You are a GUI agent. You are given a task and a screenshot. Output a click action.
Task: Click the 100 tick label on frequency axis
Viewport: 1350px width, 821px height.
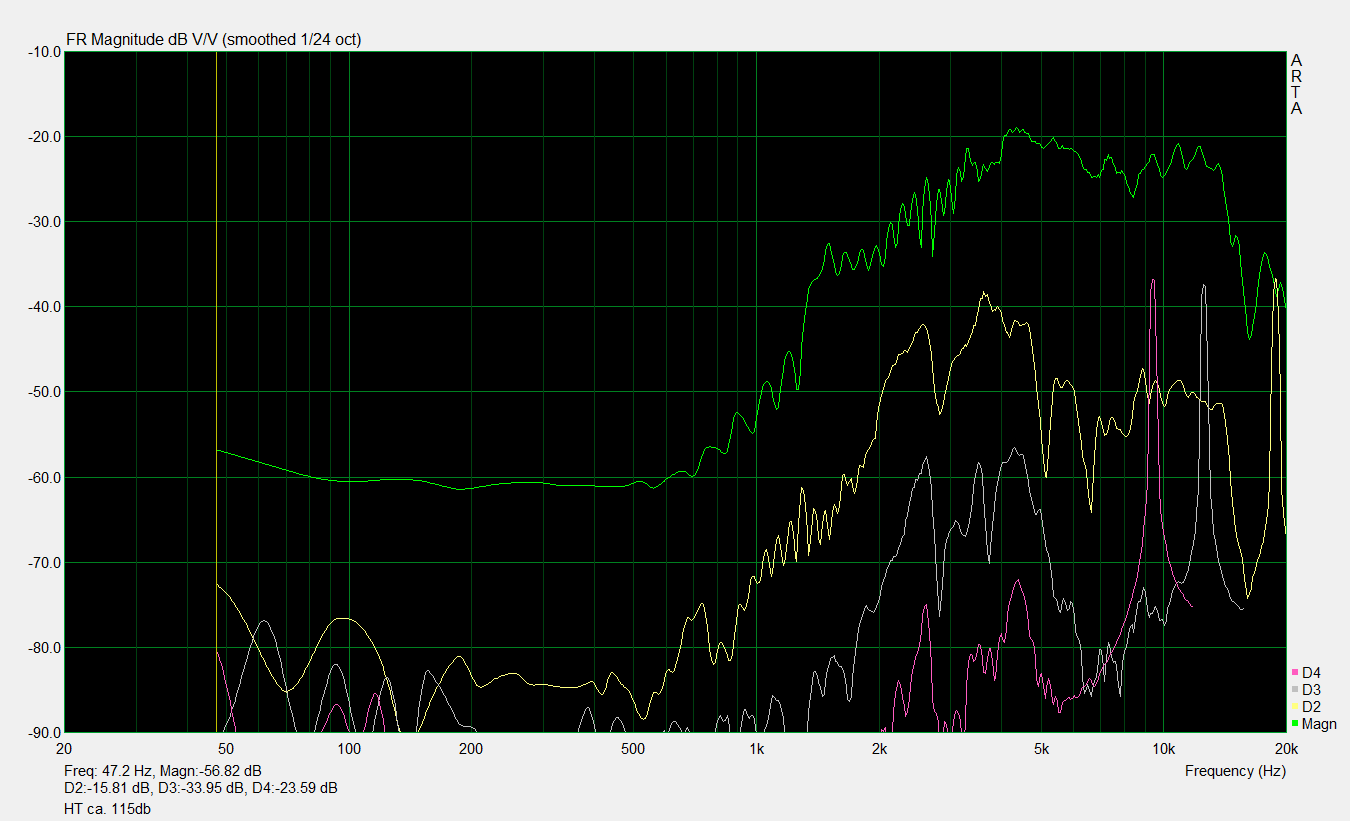click(348, 749)
